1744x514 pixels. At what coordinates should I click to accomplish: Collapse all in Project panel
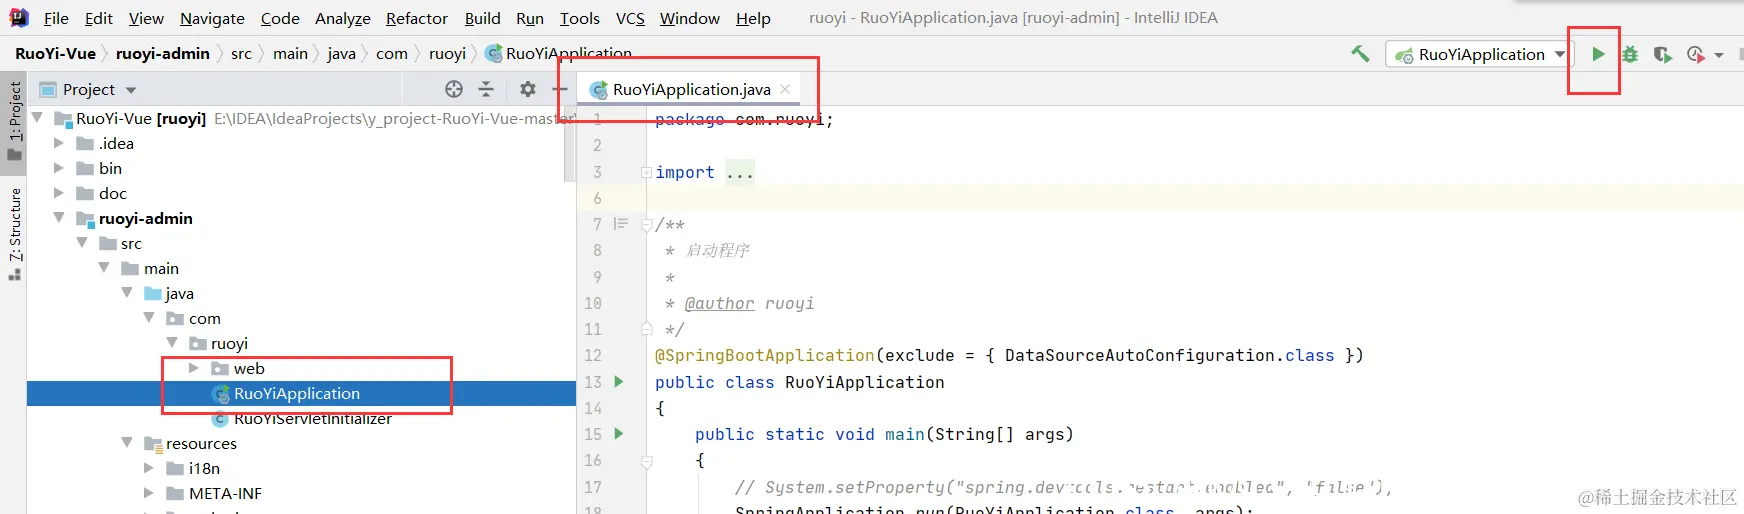(486, 89)
